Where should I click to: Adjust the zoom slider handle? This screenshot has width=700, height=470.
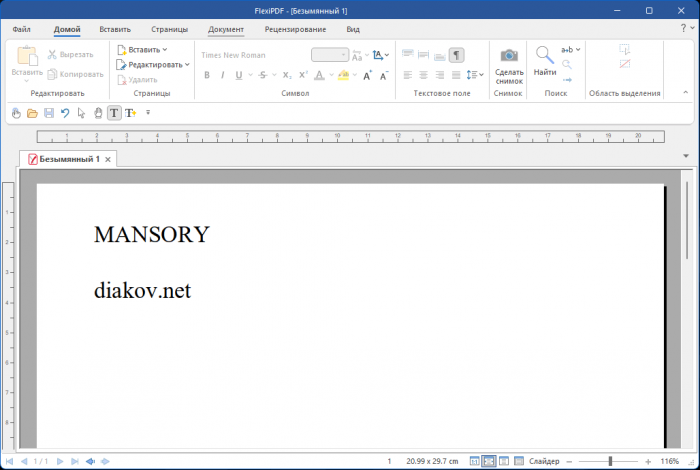(x=610, y=462)
